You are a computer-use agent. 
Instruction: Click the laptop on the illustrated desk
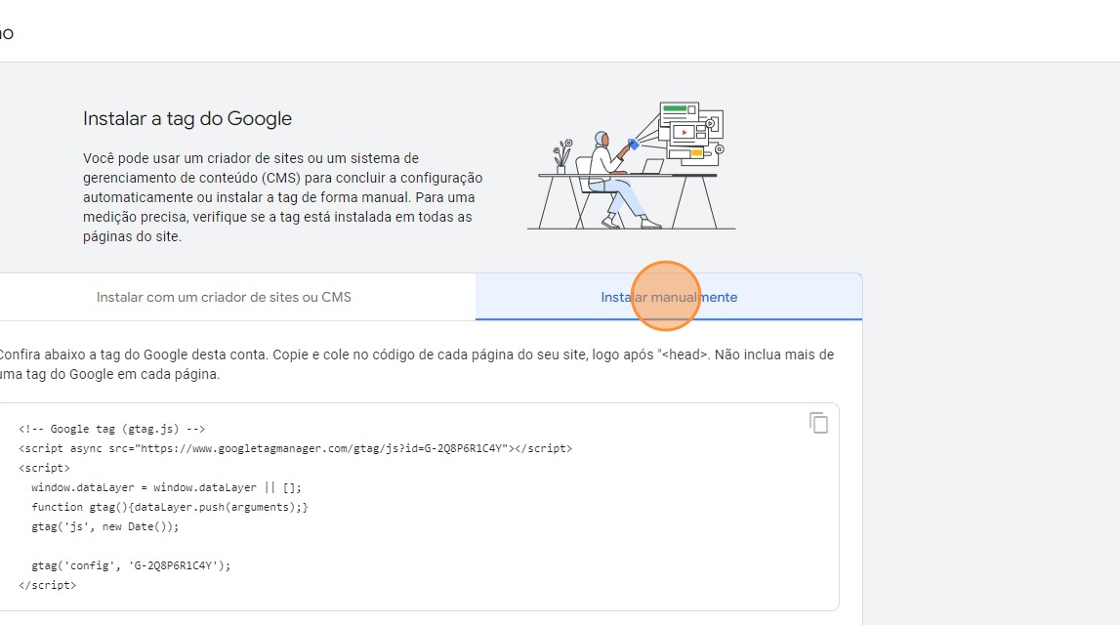click(651, 166)
